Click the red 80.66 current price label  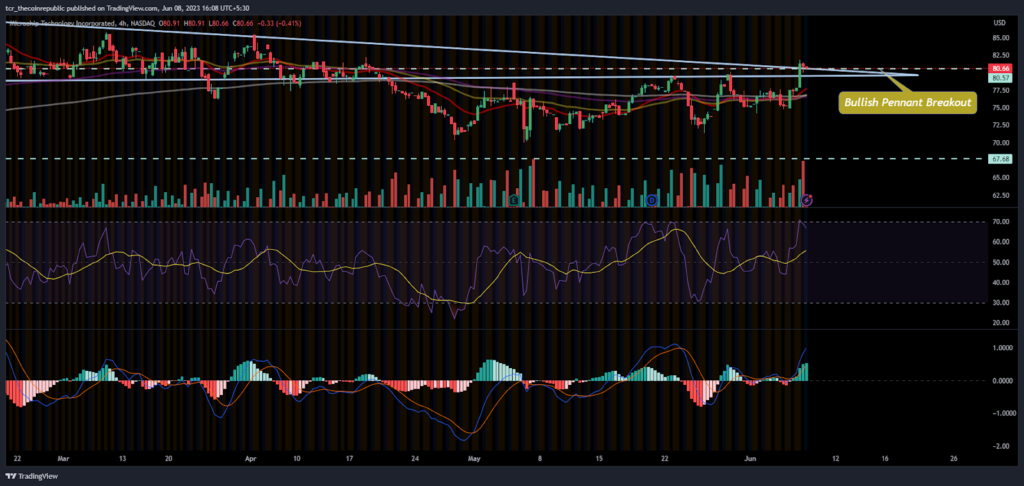(1001, 69)
